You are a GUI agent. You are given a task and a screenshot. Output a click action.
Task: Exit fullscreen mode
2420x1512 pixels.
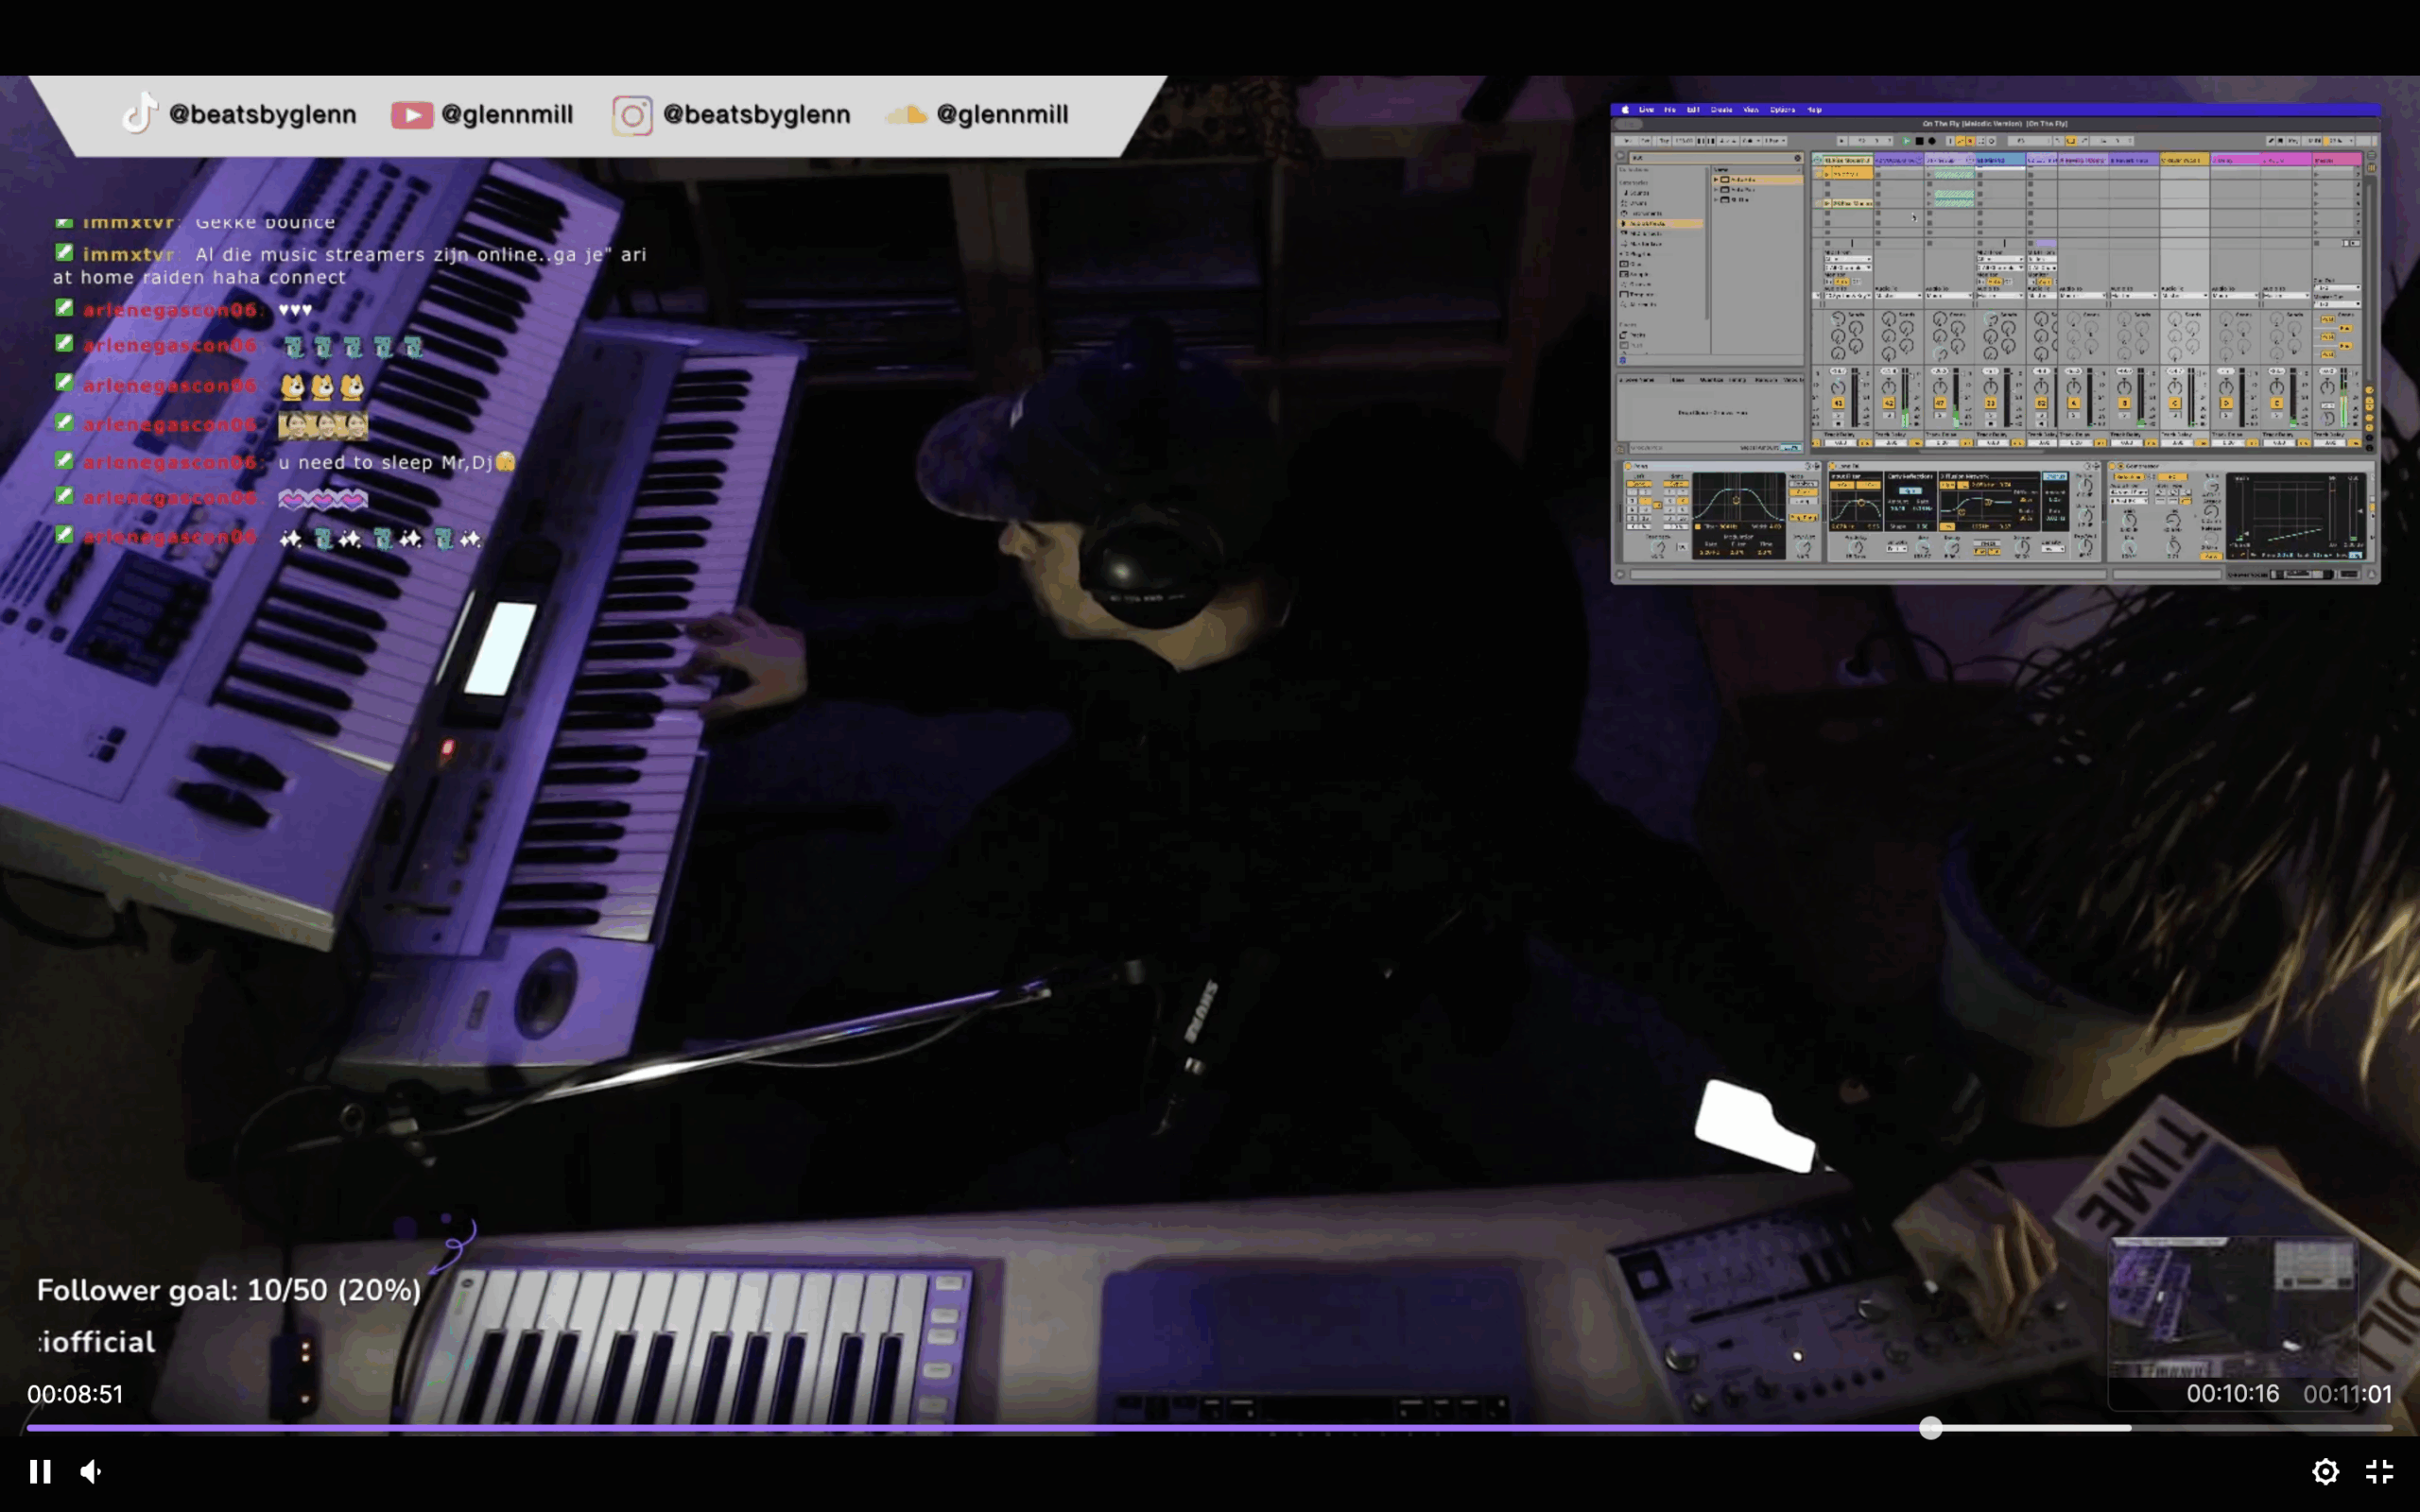point(2379,1471)
